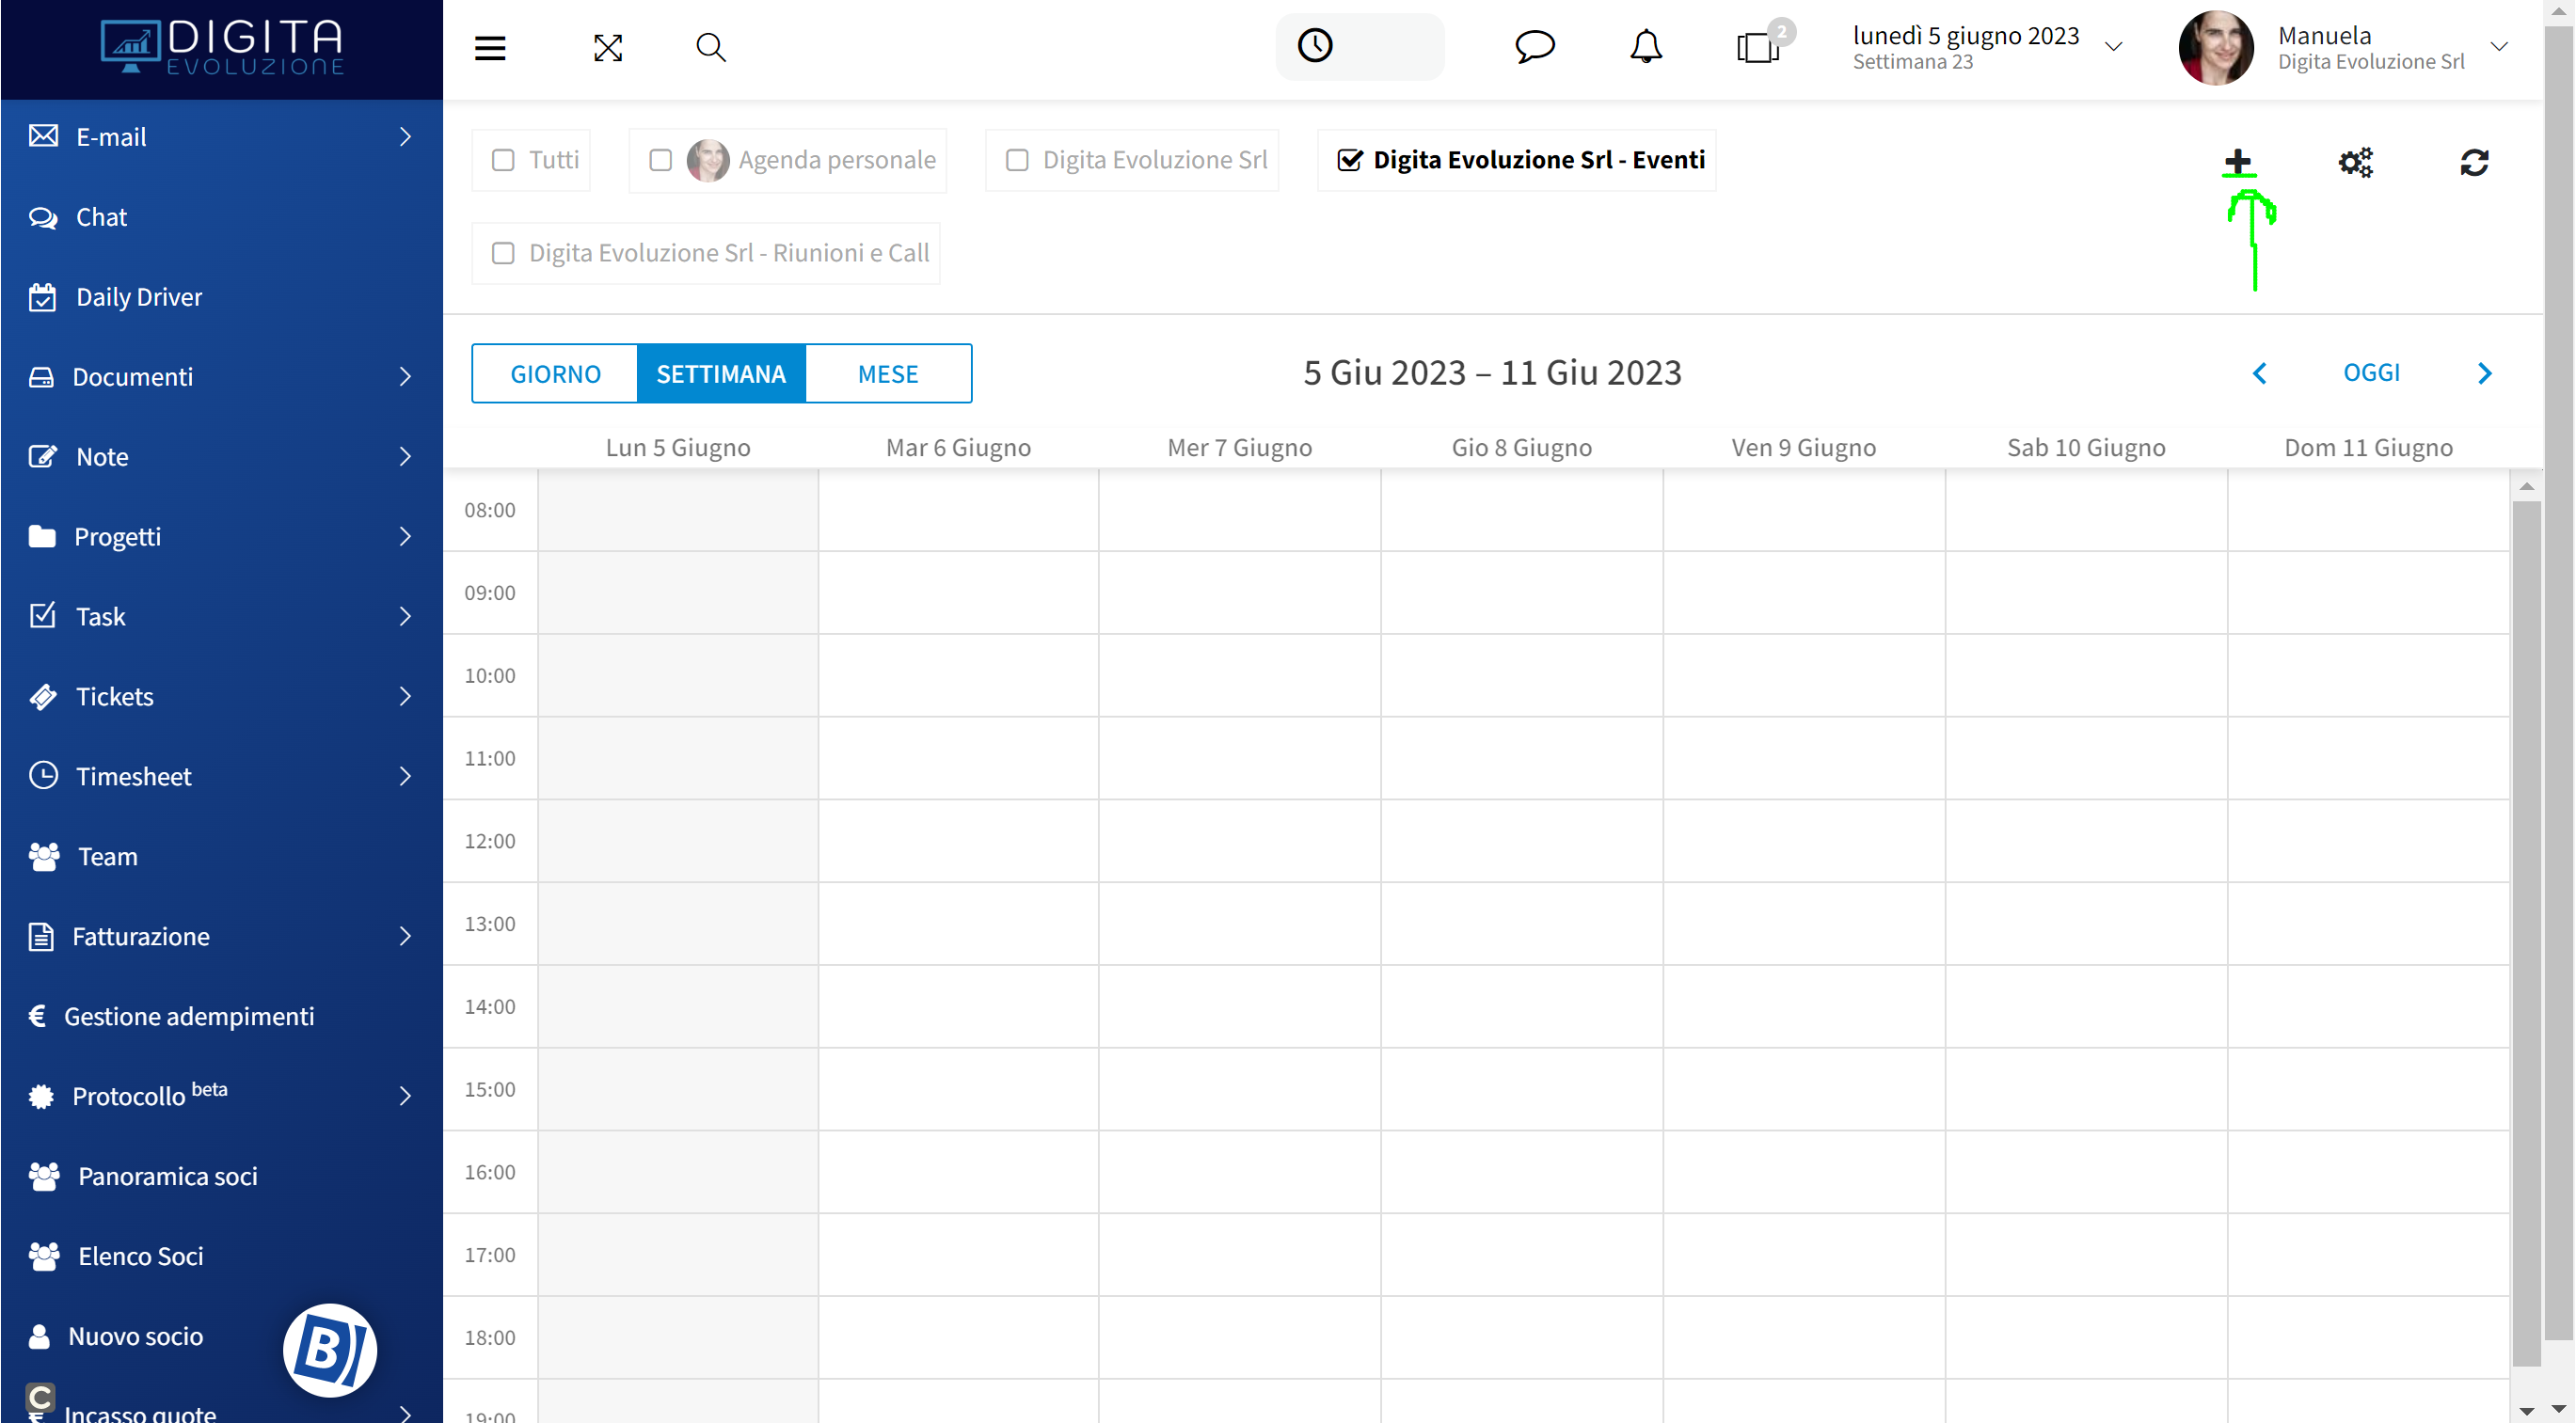Open Panoramica soci menu item
Screen dimensions: 2576x1423
click(x=222, y=1176)
